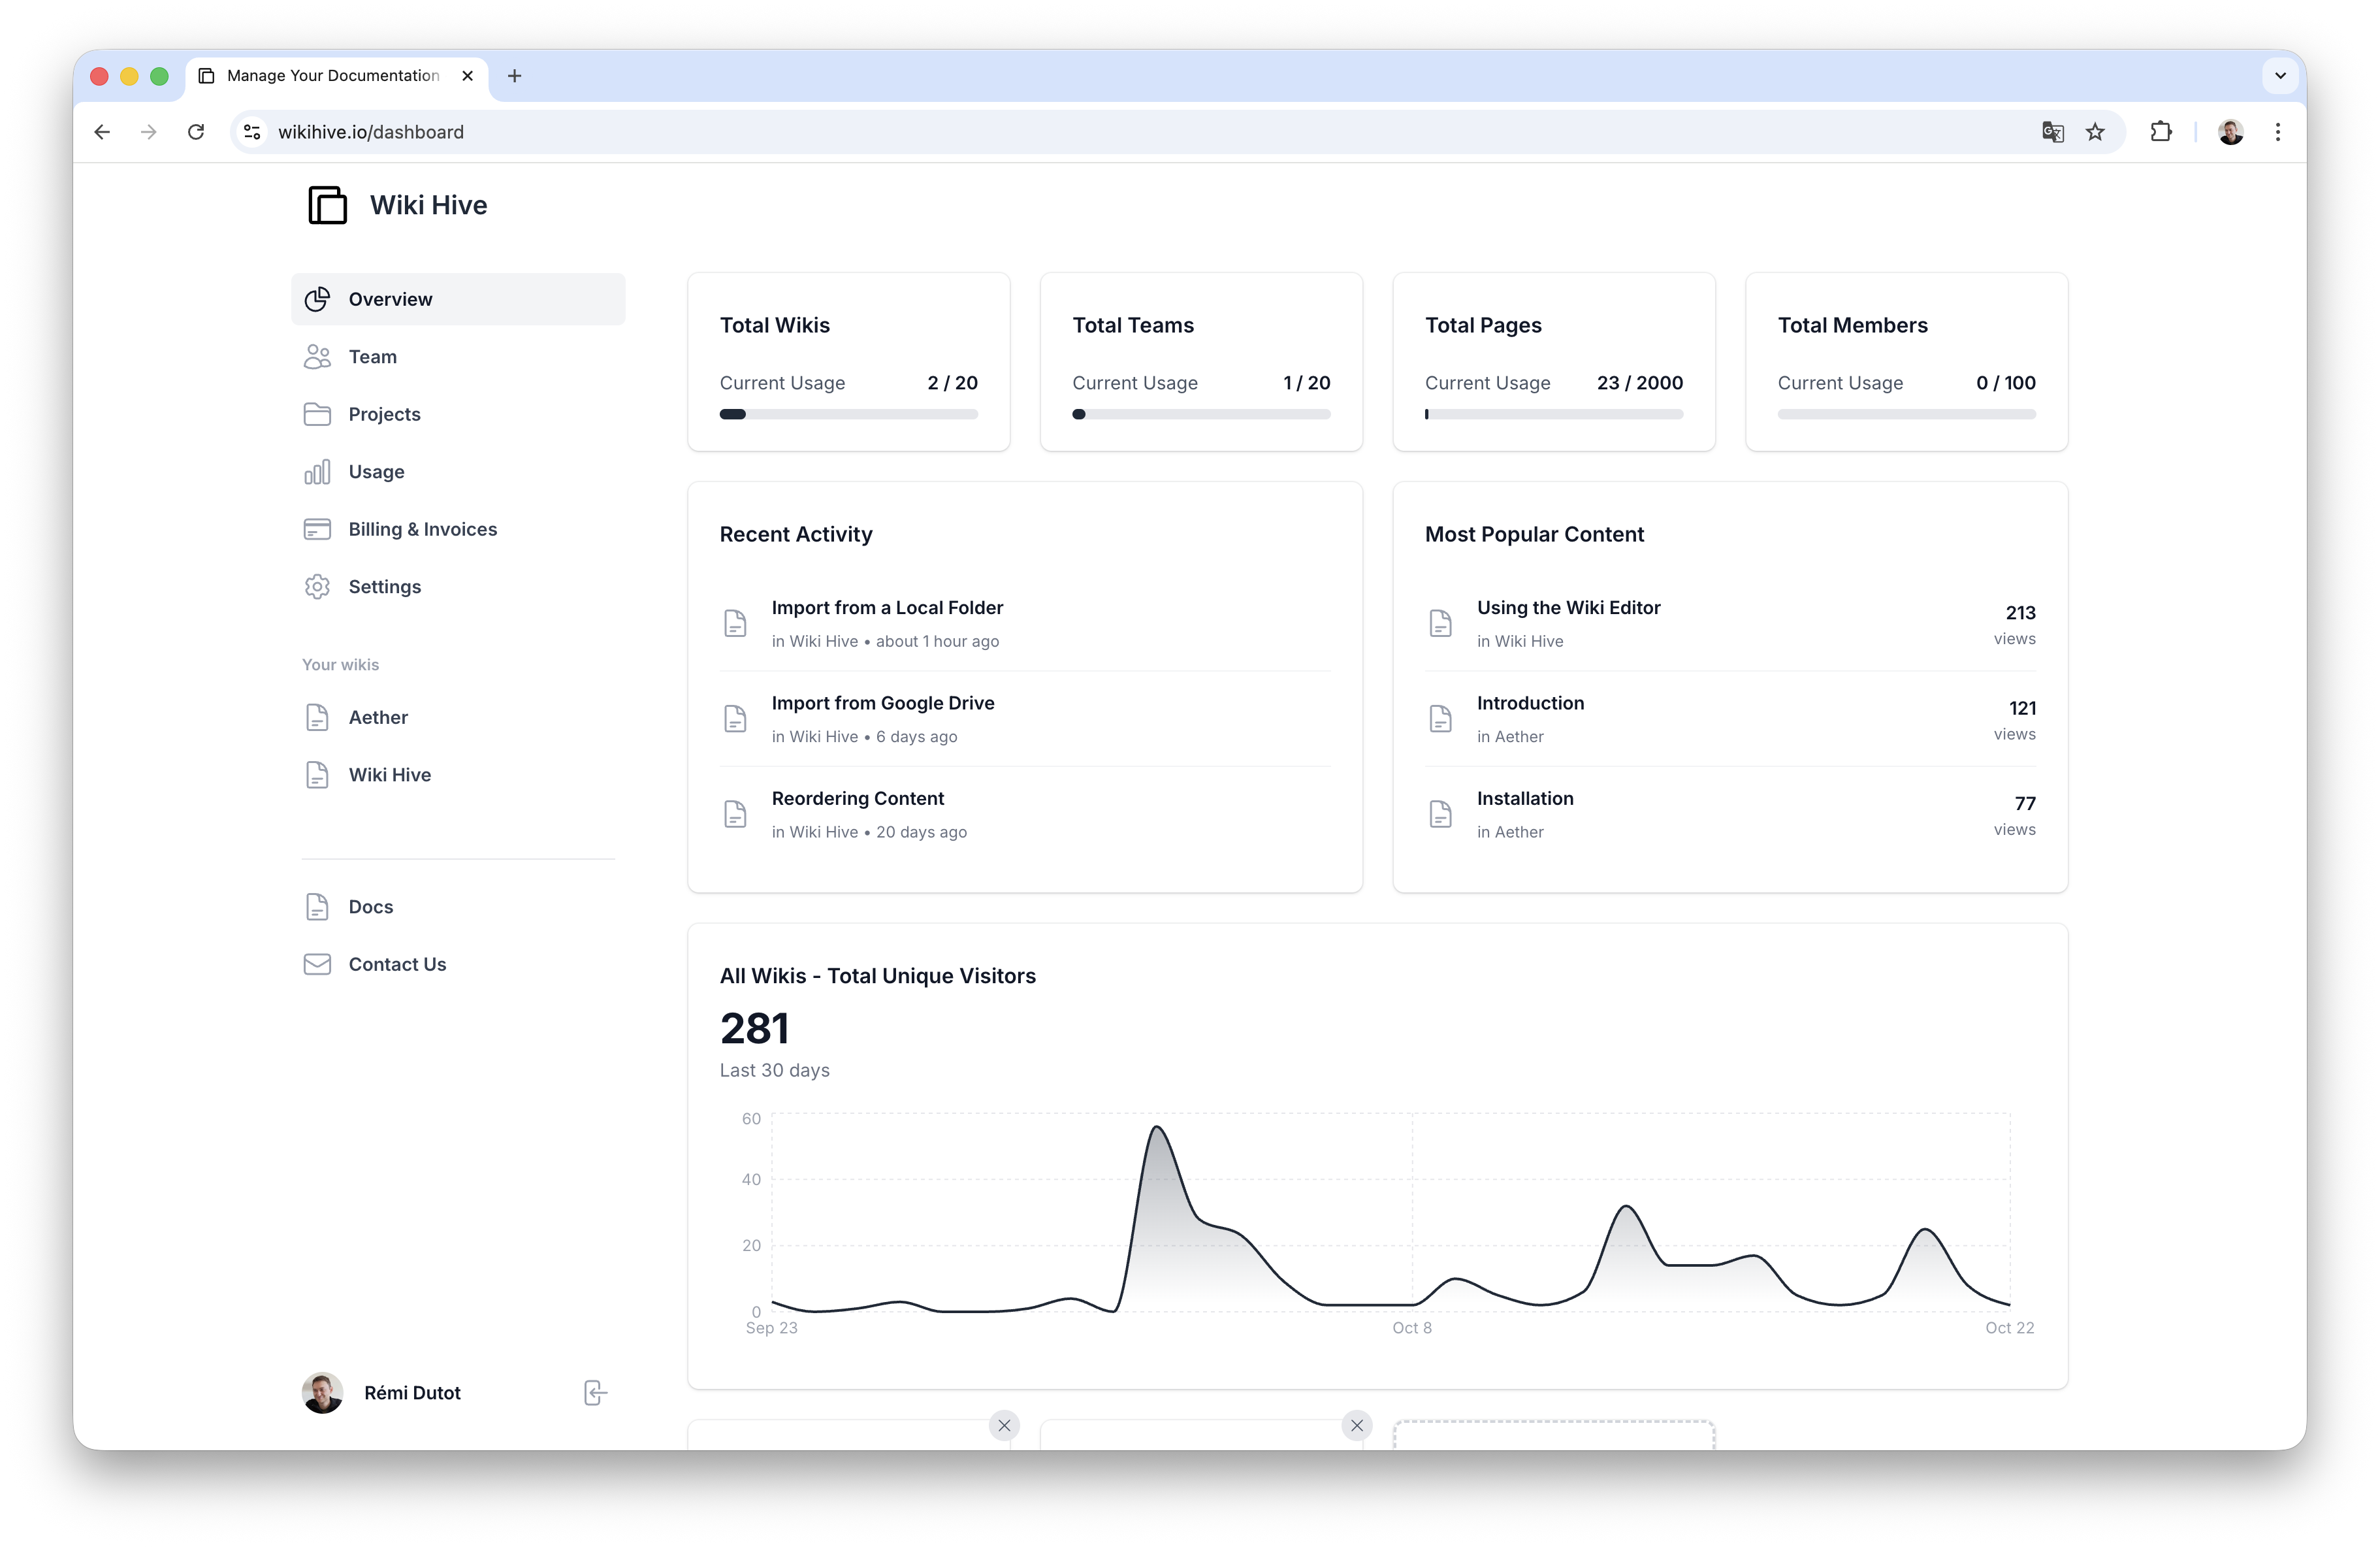This screenshot has width=2380, height=1547.
Task: Open the browser extensions puzzle icon
Action: coord(2160,132)
